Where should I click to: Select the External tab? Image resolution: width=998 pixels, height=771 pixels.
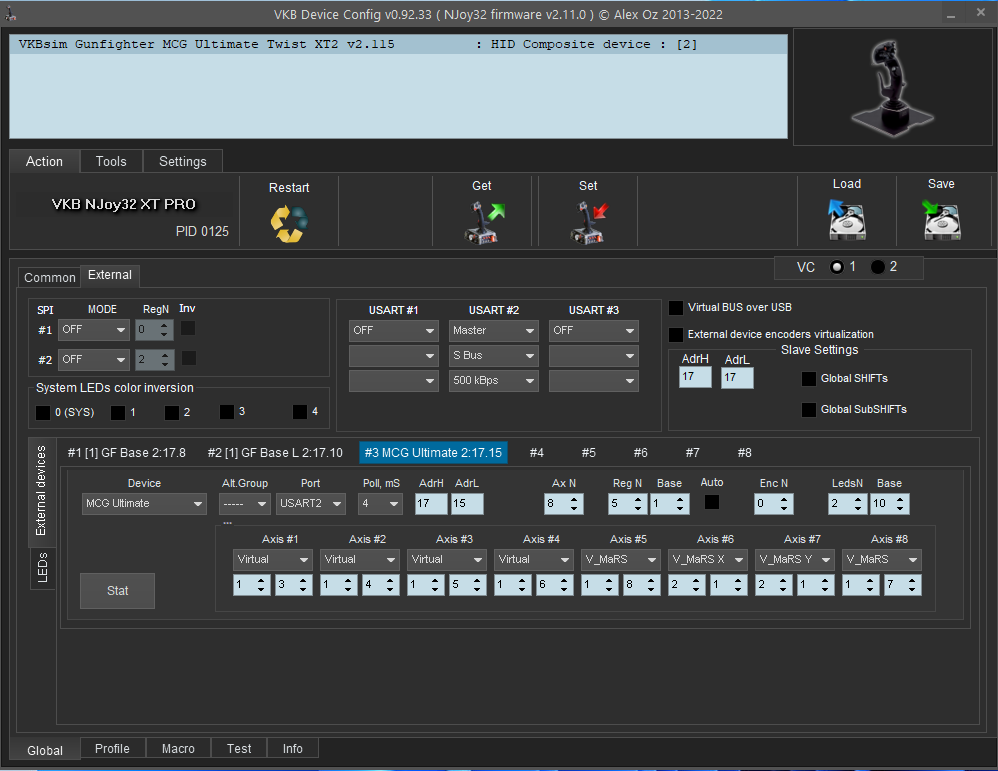(x=110, y=275)
